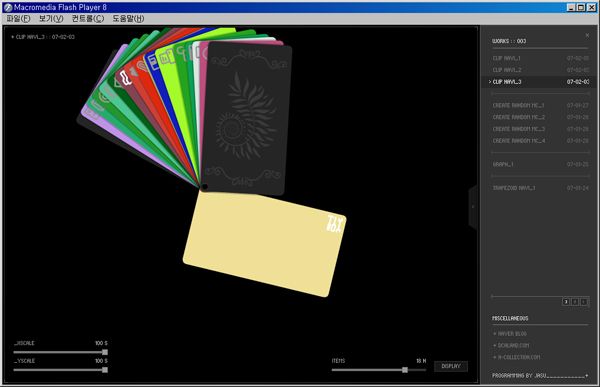Screen dimensions: 600x387
Task: Open the 파일(F) menu
Action: click(x=18, y=18)
